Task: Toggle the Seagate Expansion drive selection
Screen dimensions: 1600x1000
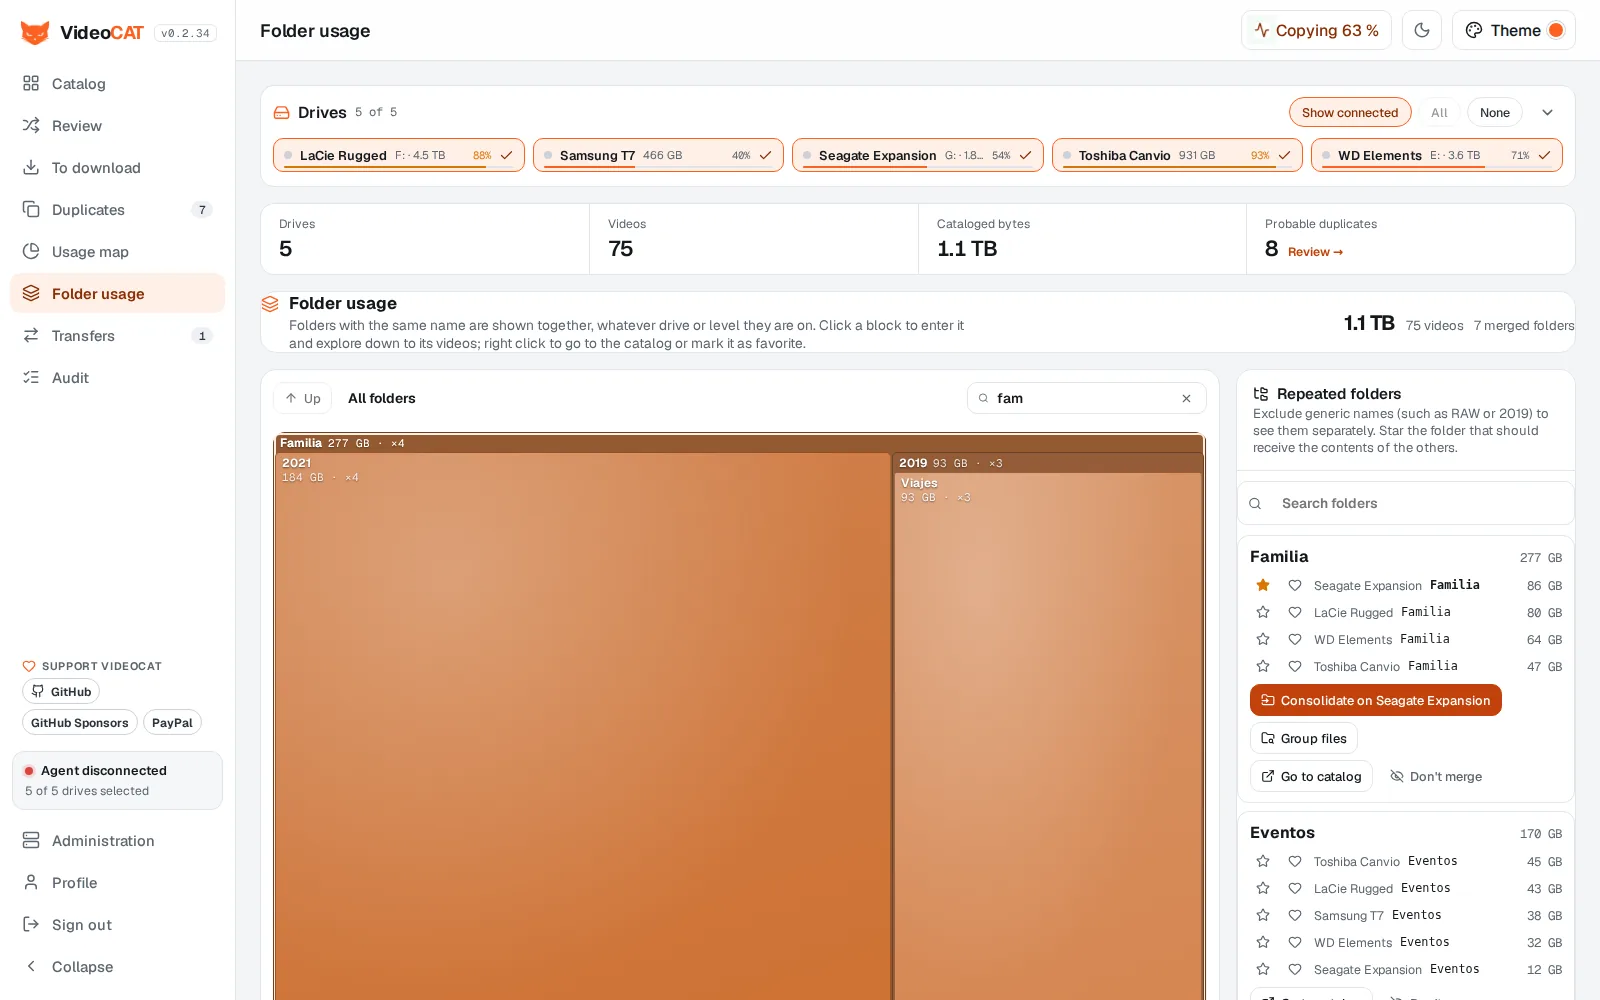Action: pyautogui.click(x=918, y=155)
